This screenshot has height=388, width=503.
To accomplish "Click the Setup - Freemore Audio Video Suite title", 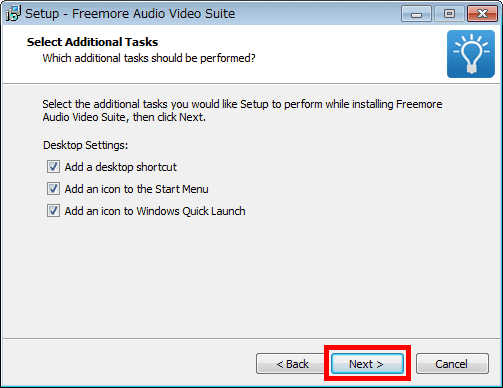I will pos(130,14).
